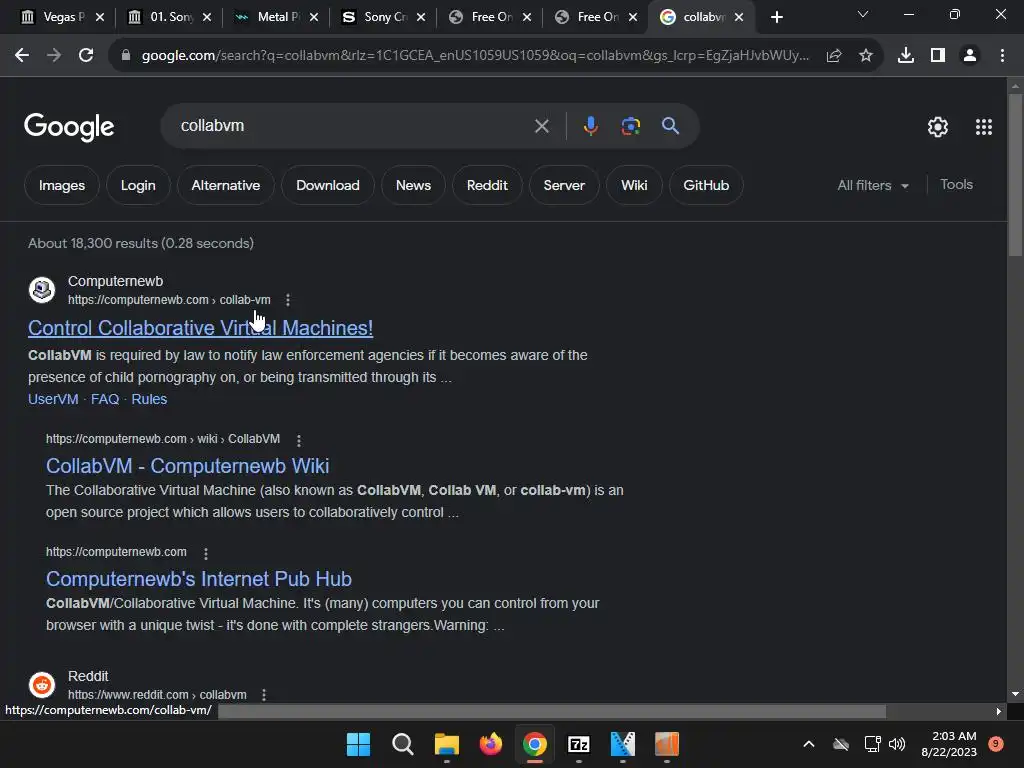Launch Firefox from the taskbar
The image size is (1024, 768).
point(490,744)
